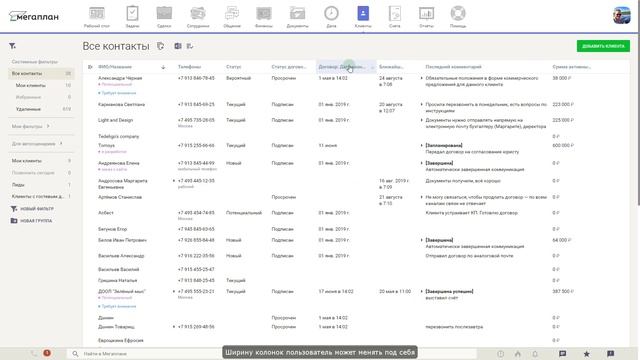640x360 pixels.
Task: Click the Статус column header
Action: point(233,67)
